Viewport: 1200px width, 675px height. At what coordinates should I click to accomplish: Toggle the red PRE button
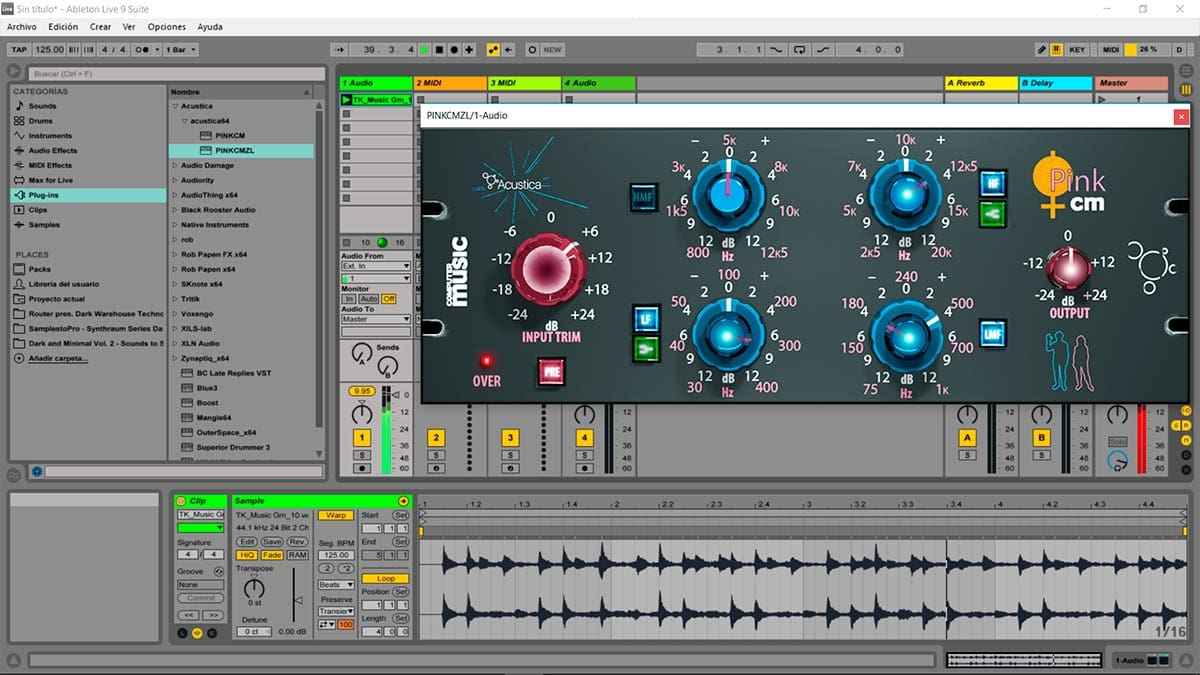point(551,372)
